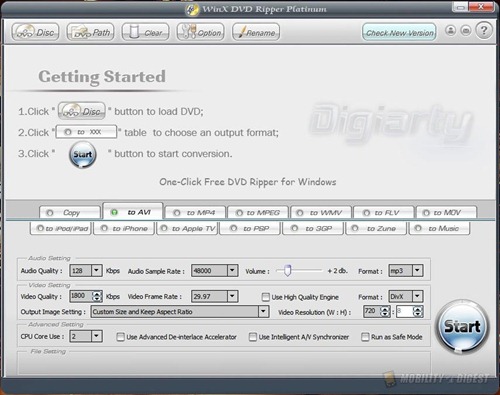Select the to WMV output tab

pyautogui.click(x=321, y=213)
